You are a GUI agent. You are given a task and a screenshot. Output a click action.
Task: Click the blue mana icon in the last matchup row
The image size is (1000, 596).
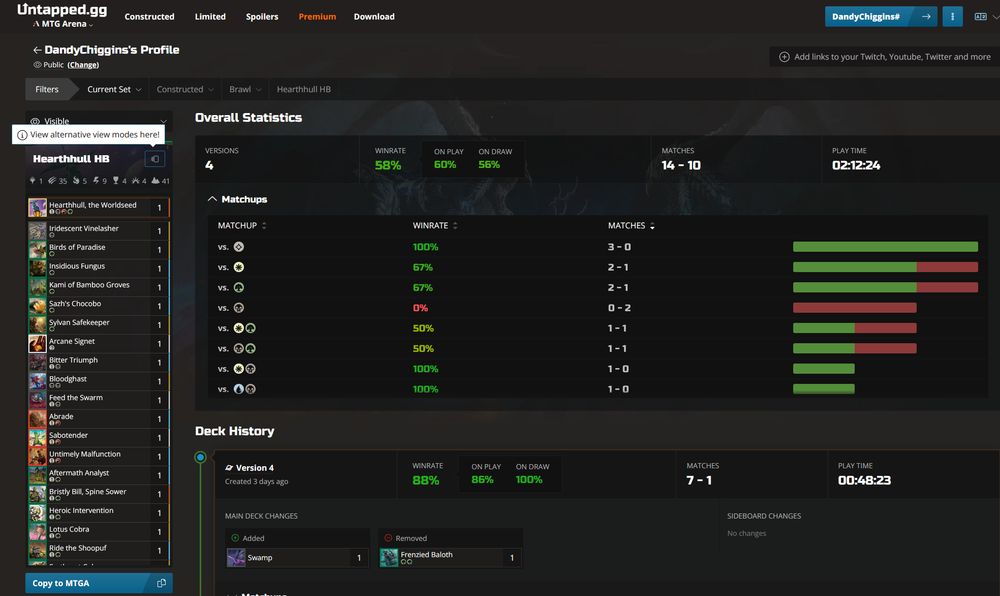[239, 389]
